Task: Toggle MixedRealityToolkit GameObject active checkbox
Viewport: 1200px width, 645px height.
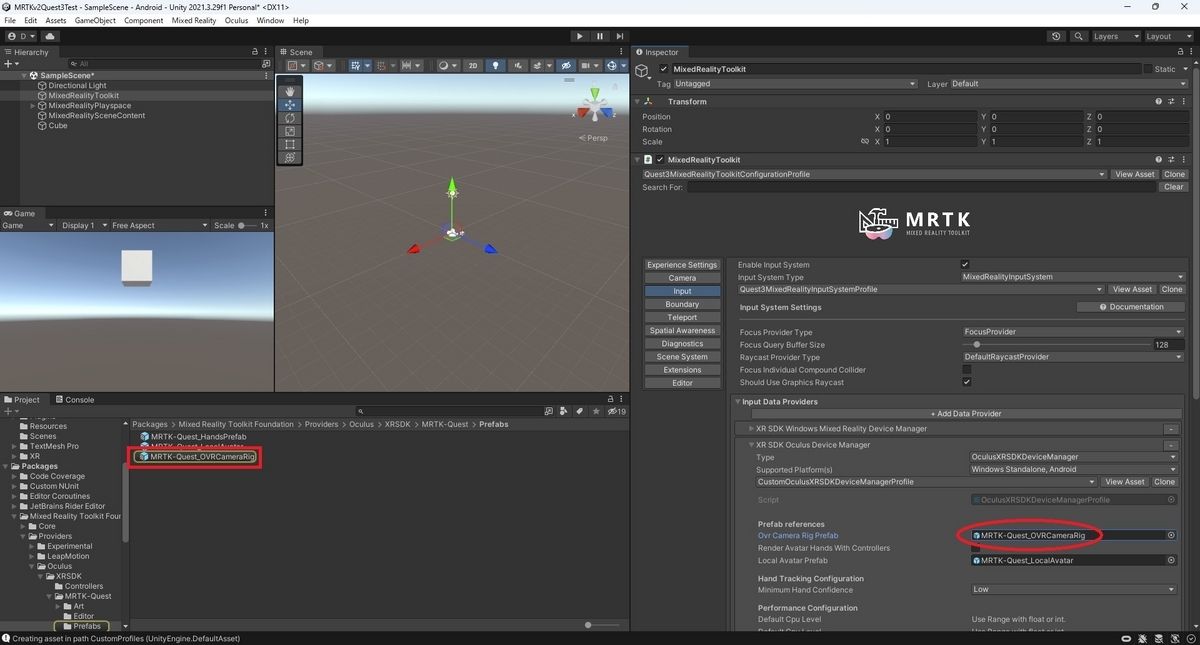Action: [x=663, y=69]
